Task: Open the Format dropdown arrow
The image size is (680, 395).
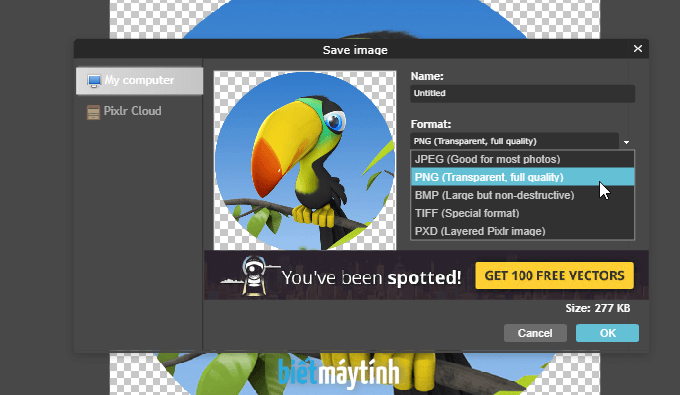Action: click(626, 142)
